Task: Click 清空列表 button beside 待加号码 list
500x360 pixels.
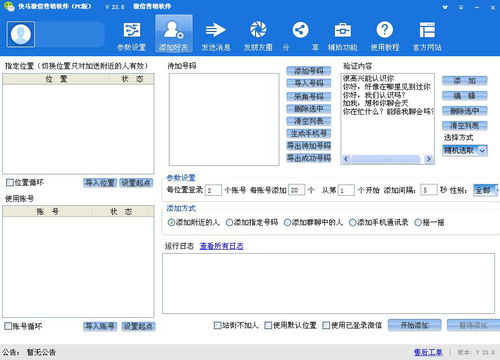Action: (x=309, y=121)
